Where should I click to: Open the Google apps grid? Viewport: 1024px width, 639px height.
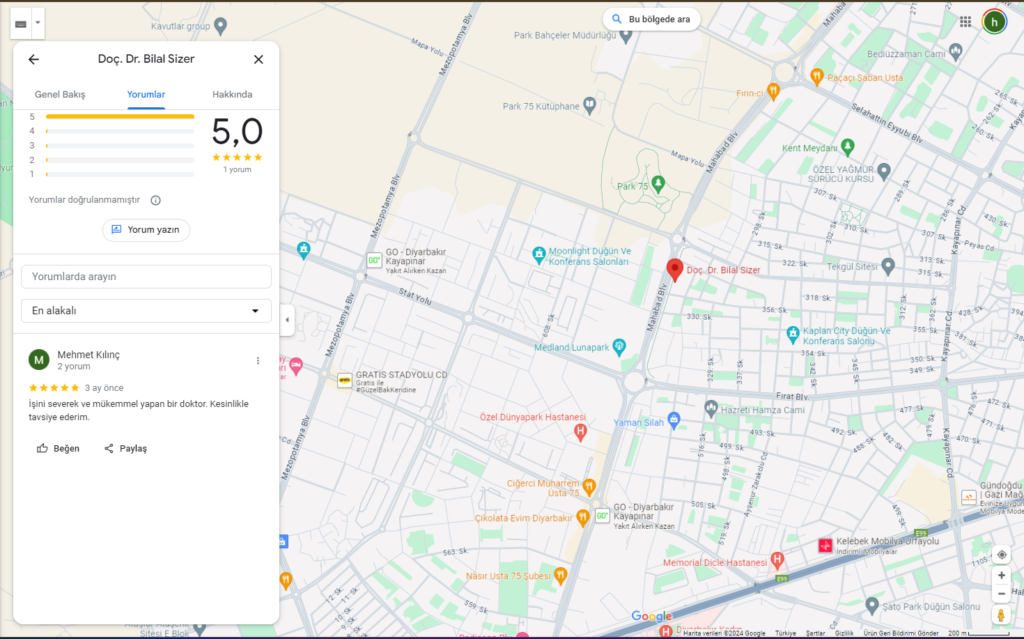pyautogui.click(x=965, y=22)
